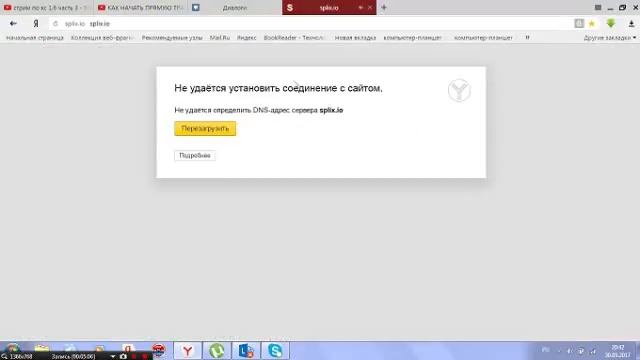Focus the address bar showing splix.io
Image resolution: width=640 pixels, height=360 pixels.
(310, 24)
